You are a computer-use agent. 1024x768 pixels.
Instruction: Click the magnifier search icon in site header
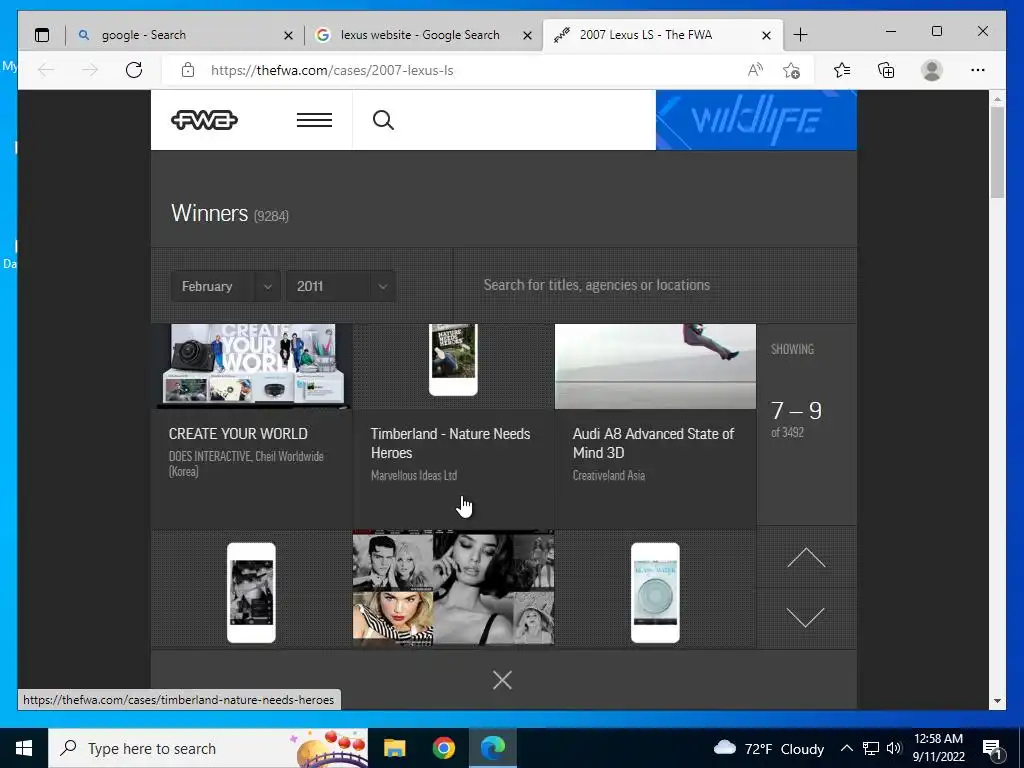(383, 120)
